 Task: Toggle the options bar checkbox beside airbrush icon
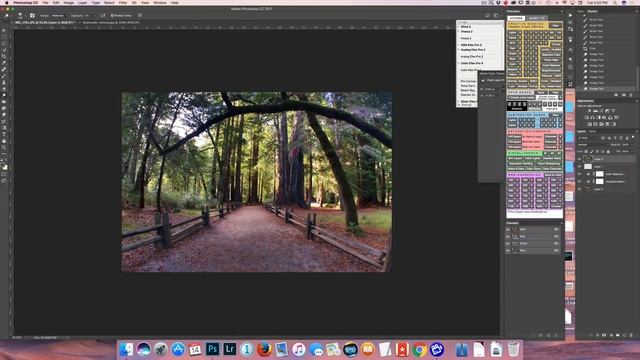point(113,16)
